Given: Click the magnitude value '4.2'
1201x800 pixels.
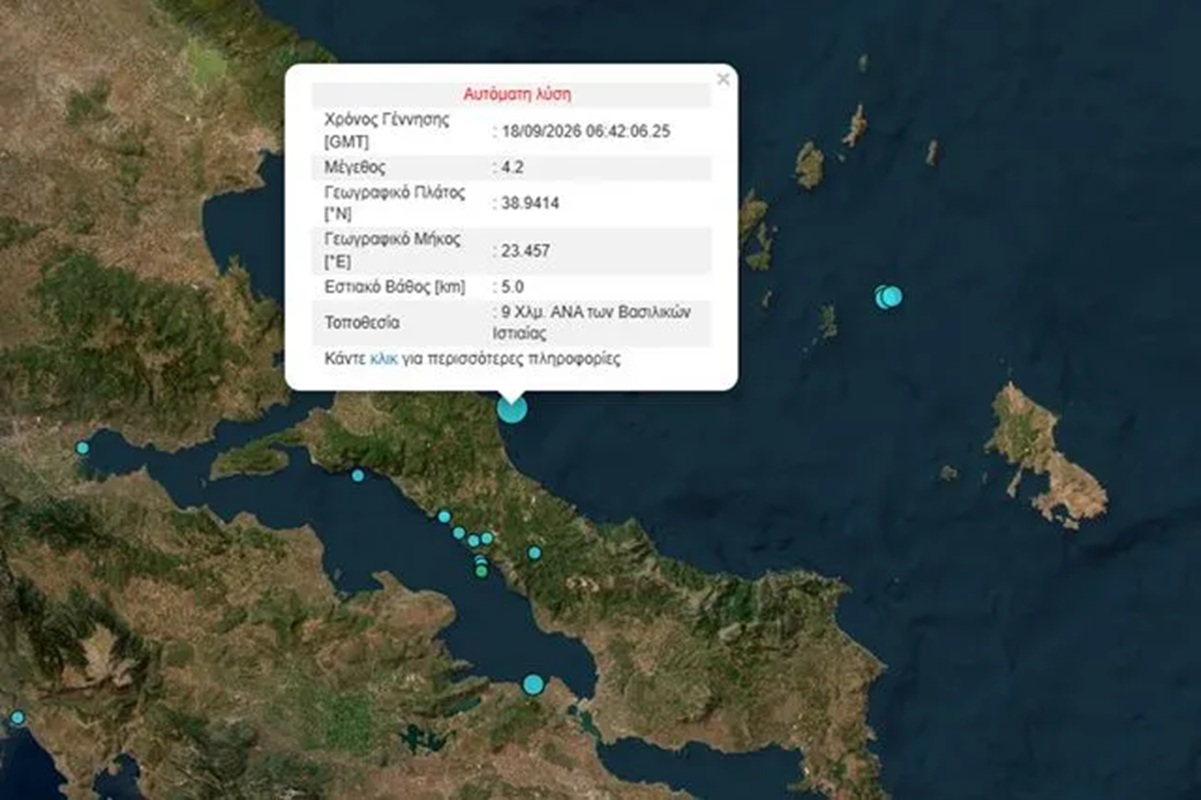Looking at the screenshot, I should [512, 167].
